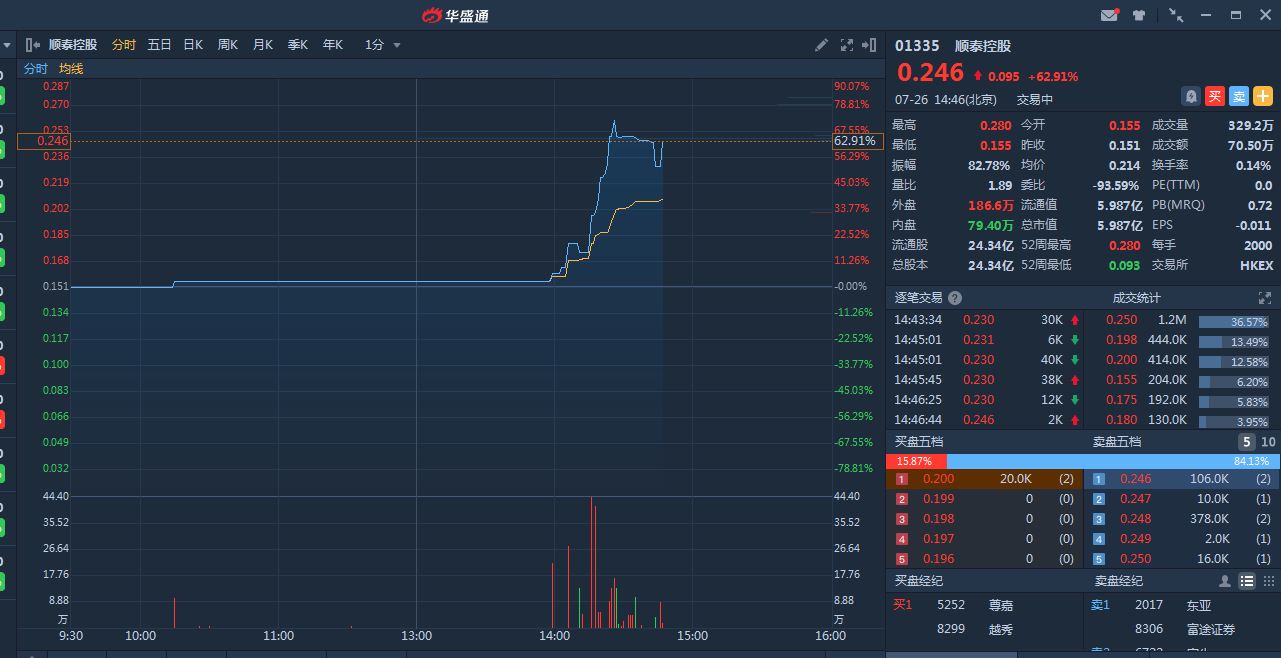Image resolution: width=1281 pixels, height=658 pixels.
Task: Open the messages envelope icon
Action: (1109, 15)
